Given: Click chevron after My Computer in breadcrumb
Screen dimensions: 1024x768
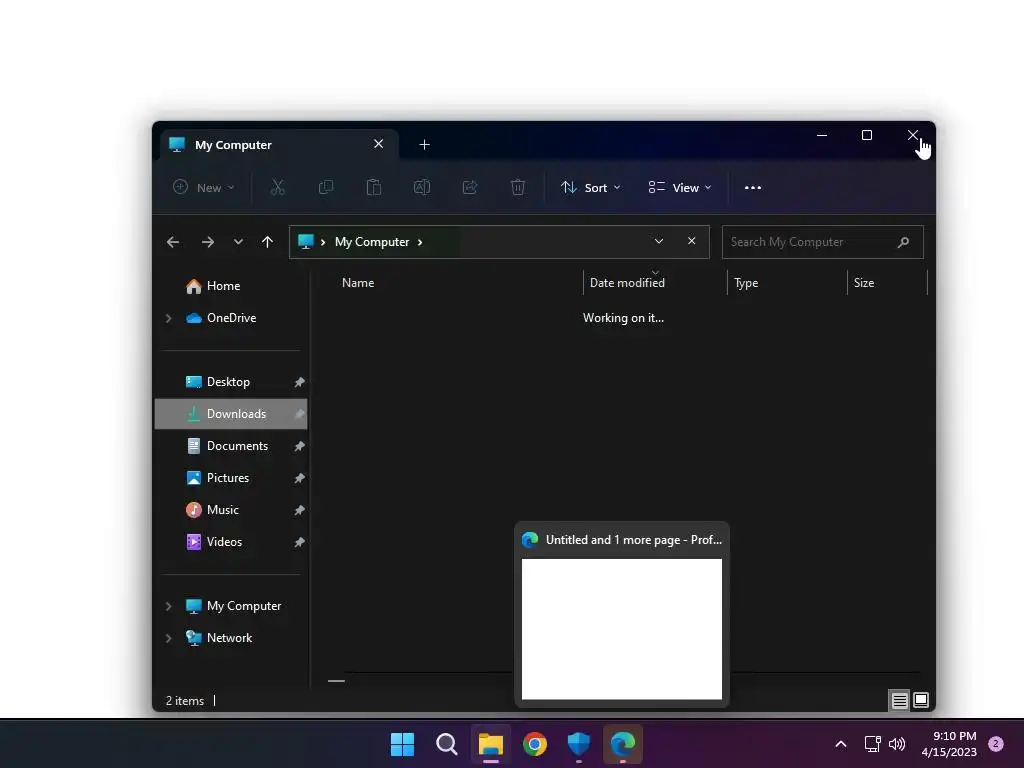Looking at the screenshot, I should [x=420, y=242].
